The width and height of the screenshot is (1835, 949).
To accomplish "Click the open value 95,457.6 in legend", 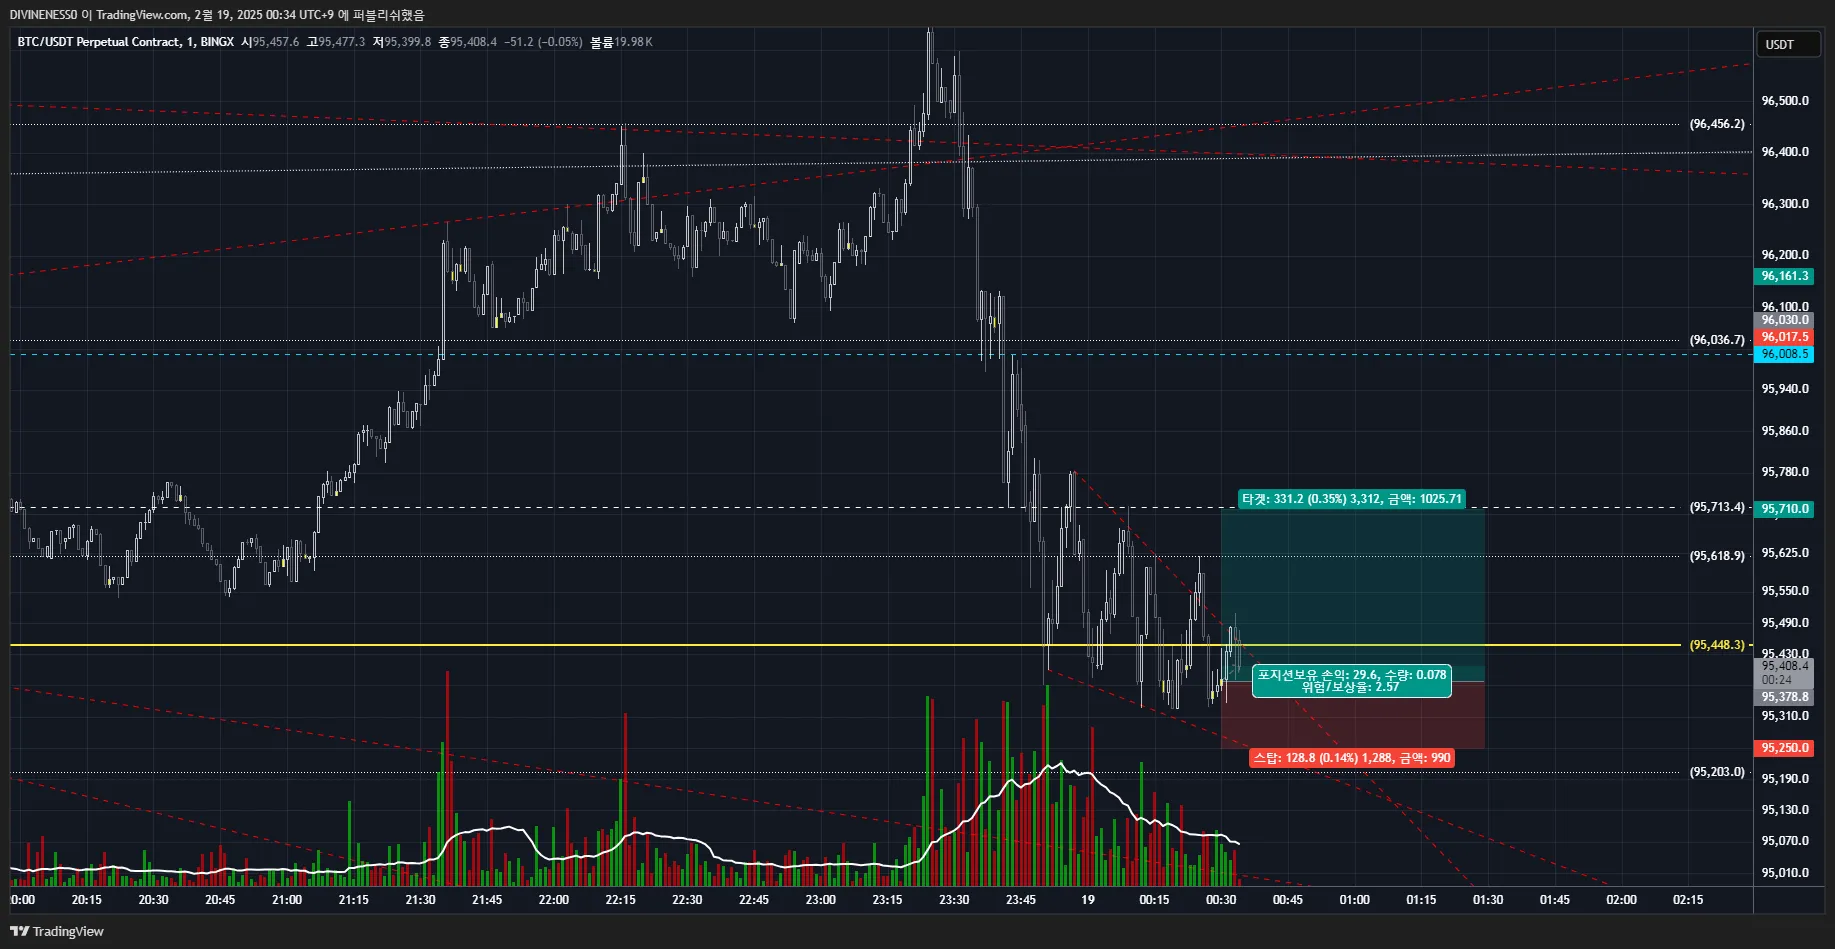I will click(275, 42).
